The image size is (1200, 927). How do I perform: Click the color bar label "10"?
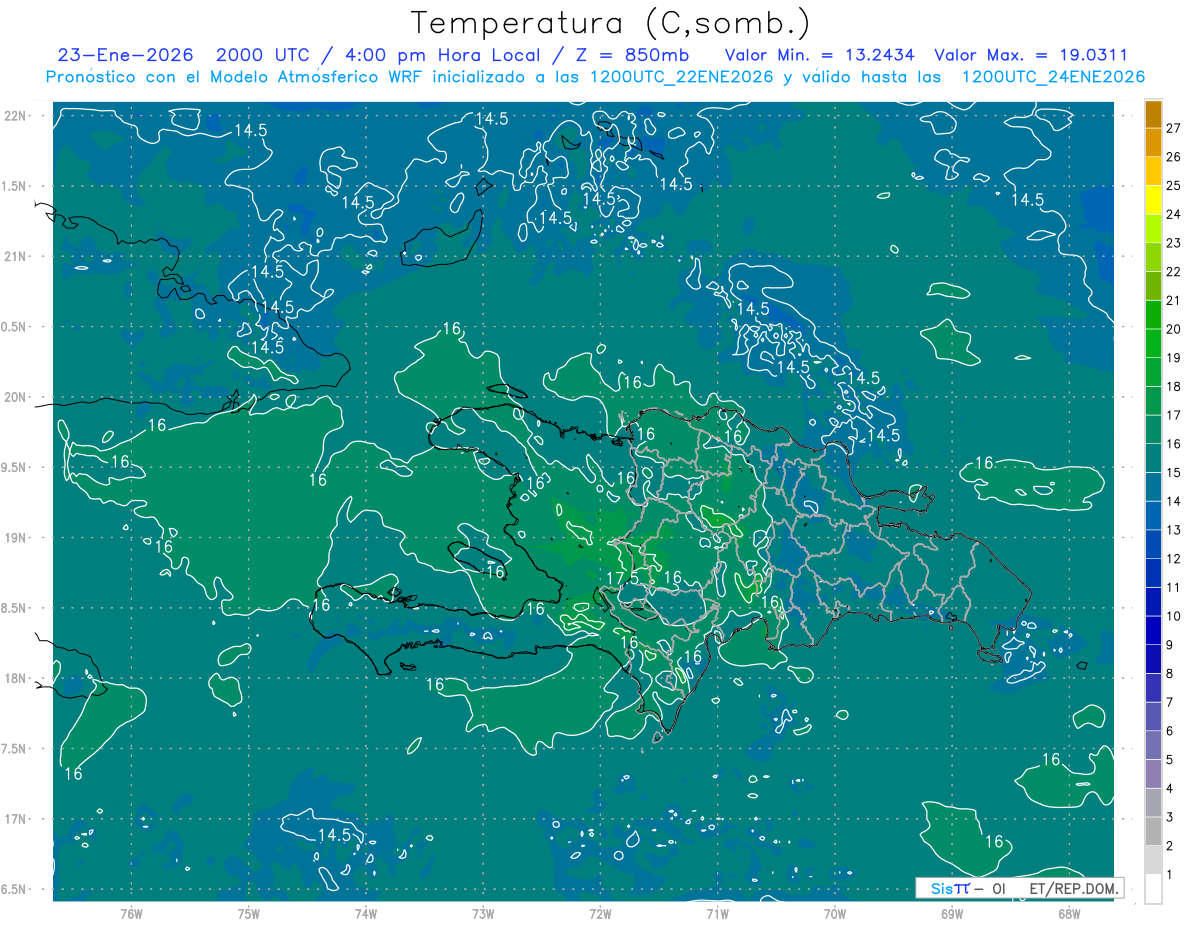[1174, 616]
